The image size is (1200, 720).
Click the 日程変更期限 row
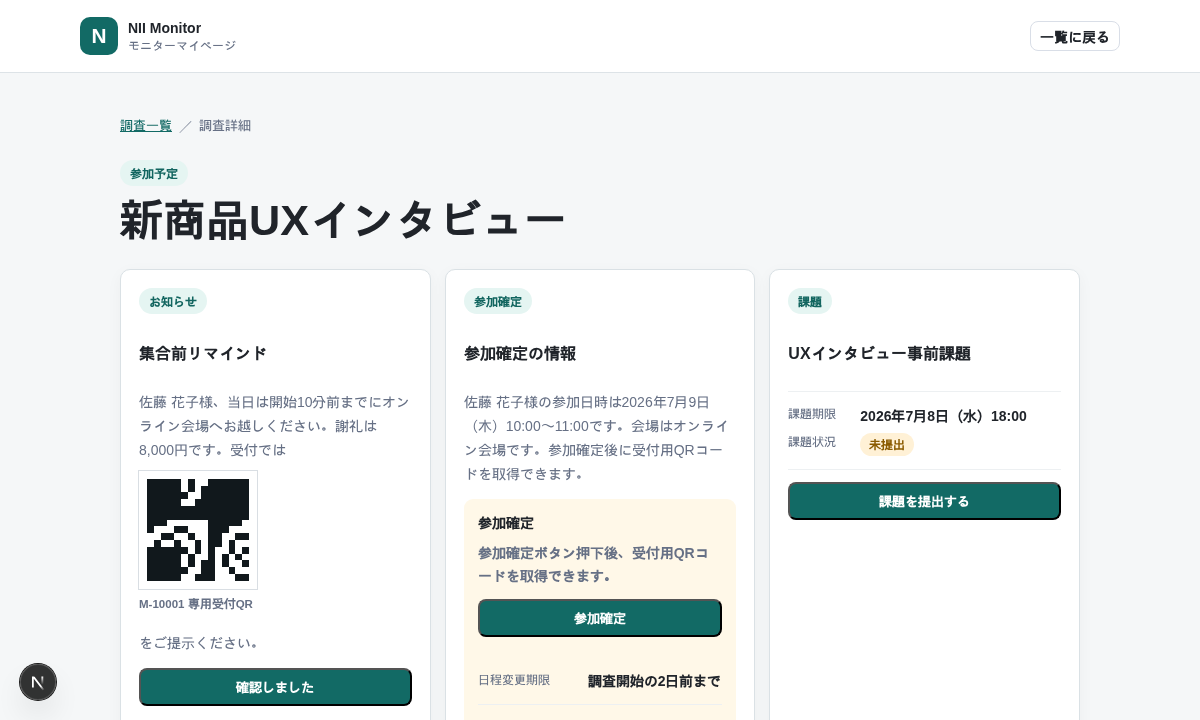(600, 680)
